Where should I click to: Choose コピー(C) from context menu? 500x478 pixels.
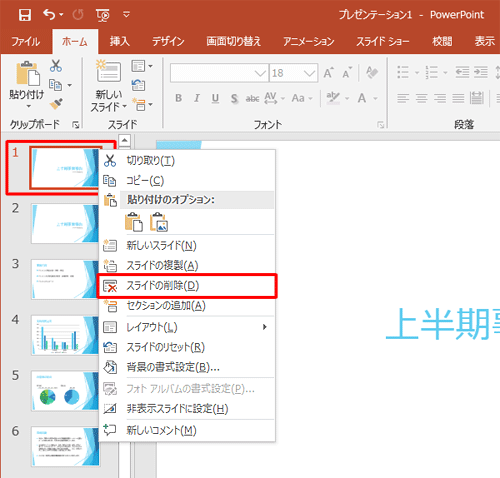click(x=187, y=181)
